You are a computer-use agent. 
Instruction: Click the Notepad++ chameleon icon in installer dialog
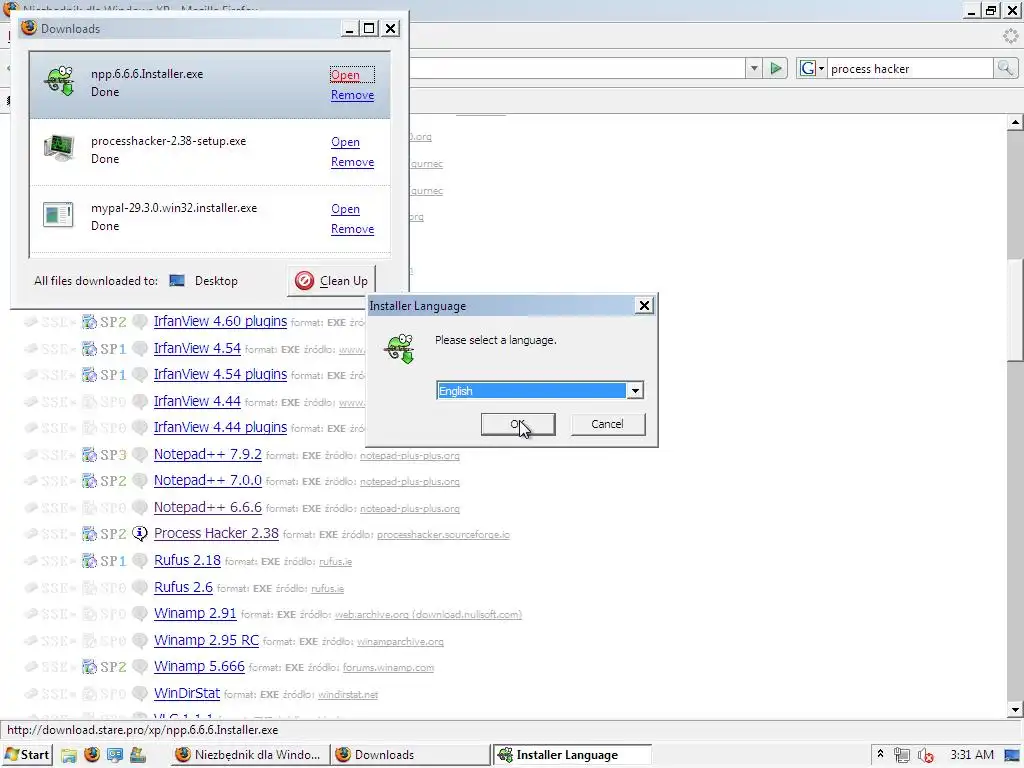pyautogui.click(x=399, y=347)
